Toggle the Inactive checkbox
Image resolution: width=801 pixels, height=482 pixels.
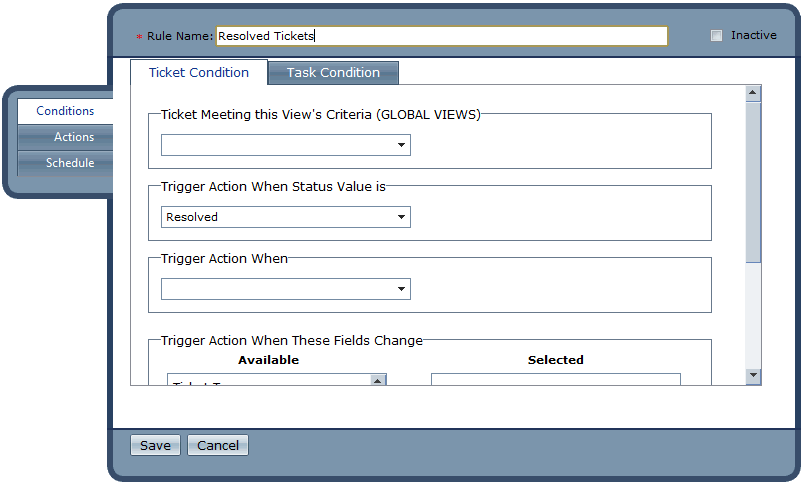click(716, 36)
